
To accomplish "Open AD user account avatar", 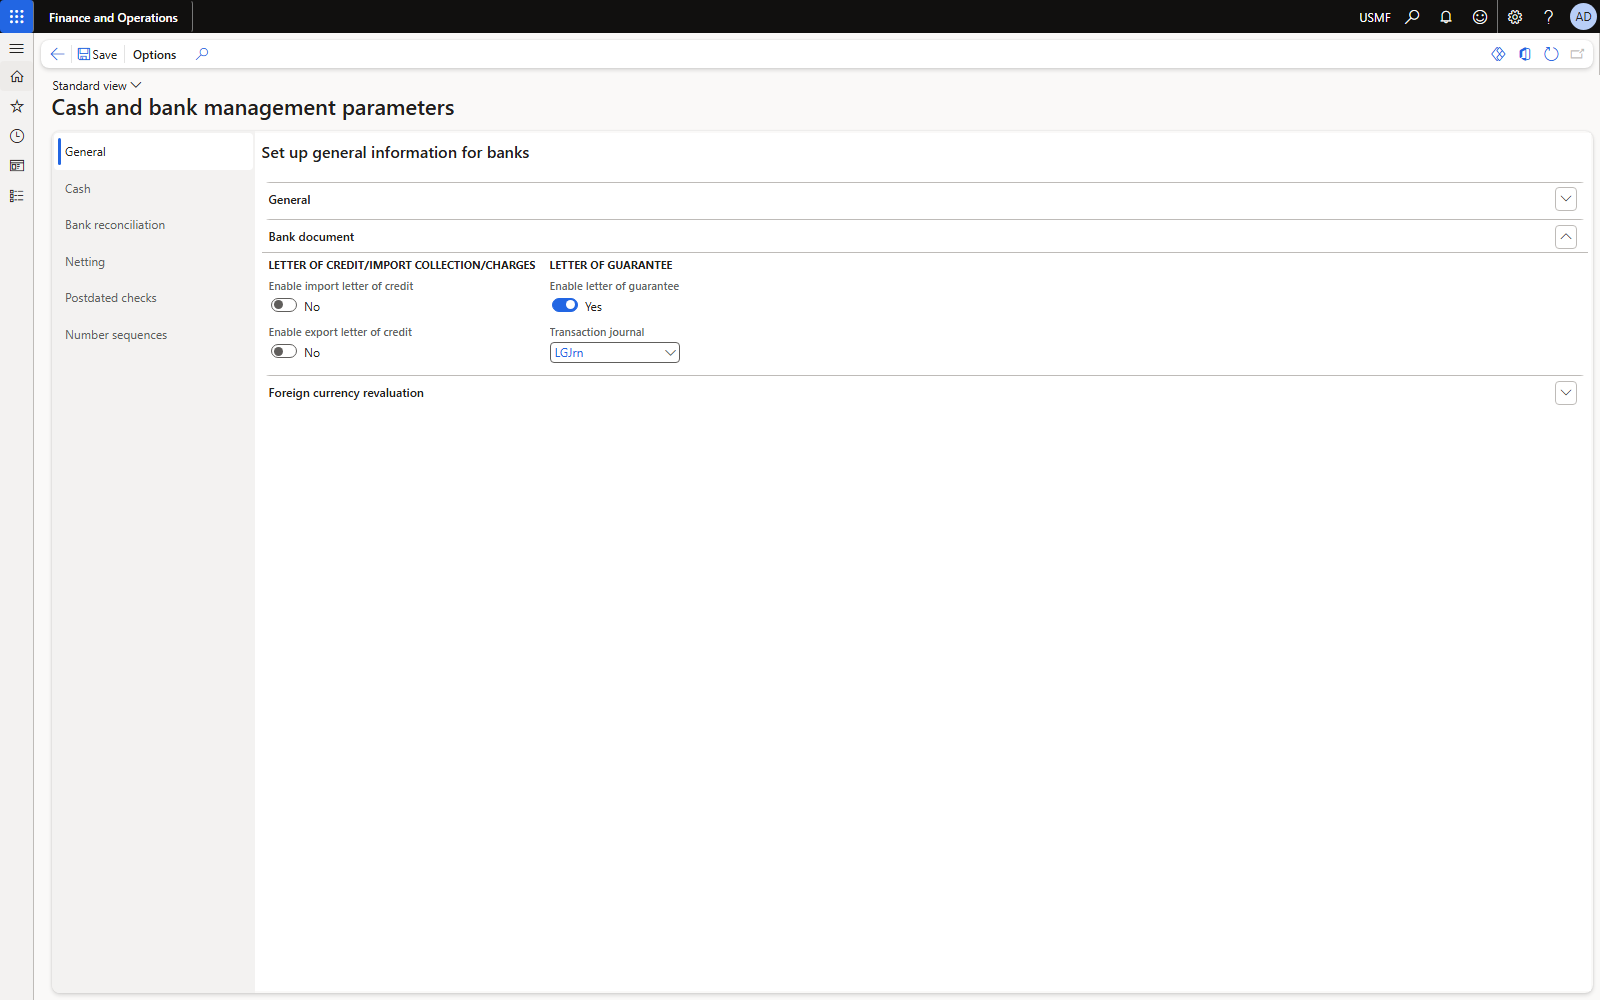I will [x=1583, y=17].
